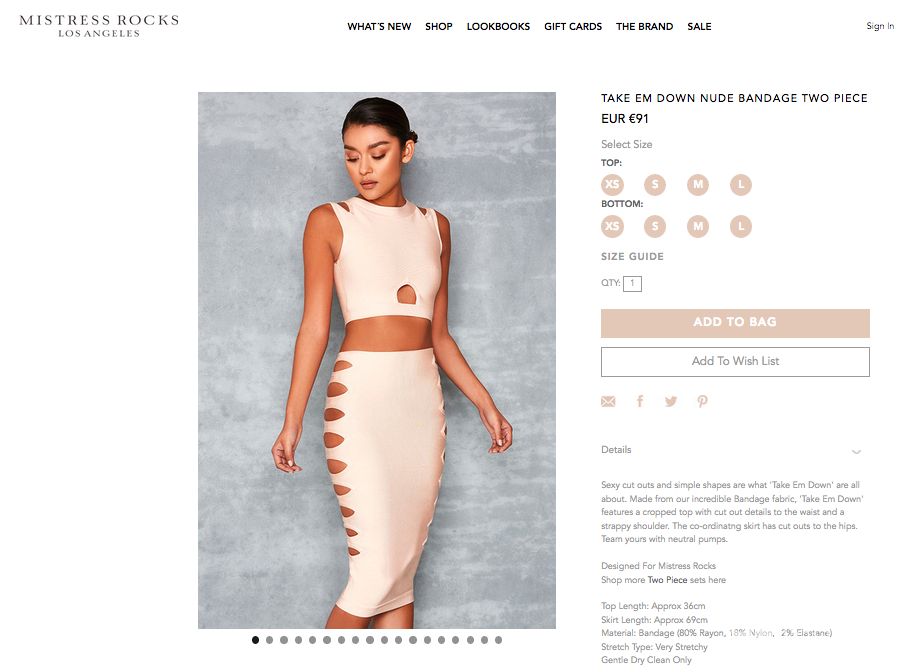Select top size M
The width and height of the screenshot is (898, 672).
tap(698, 184)
